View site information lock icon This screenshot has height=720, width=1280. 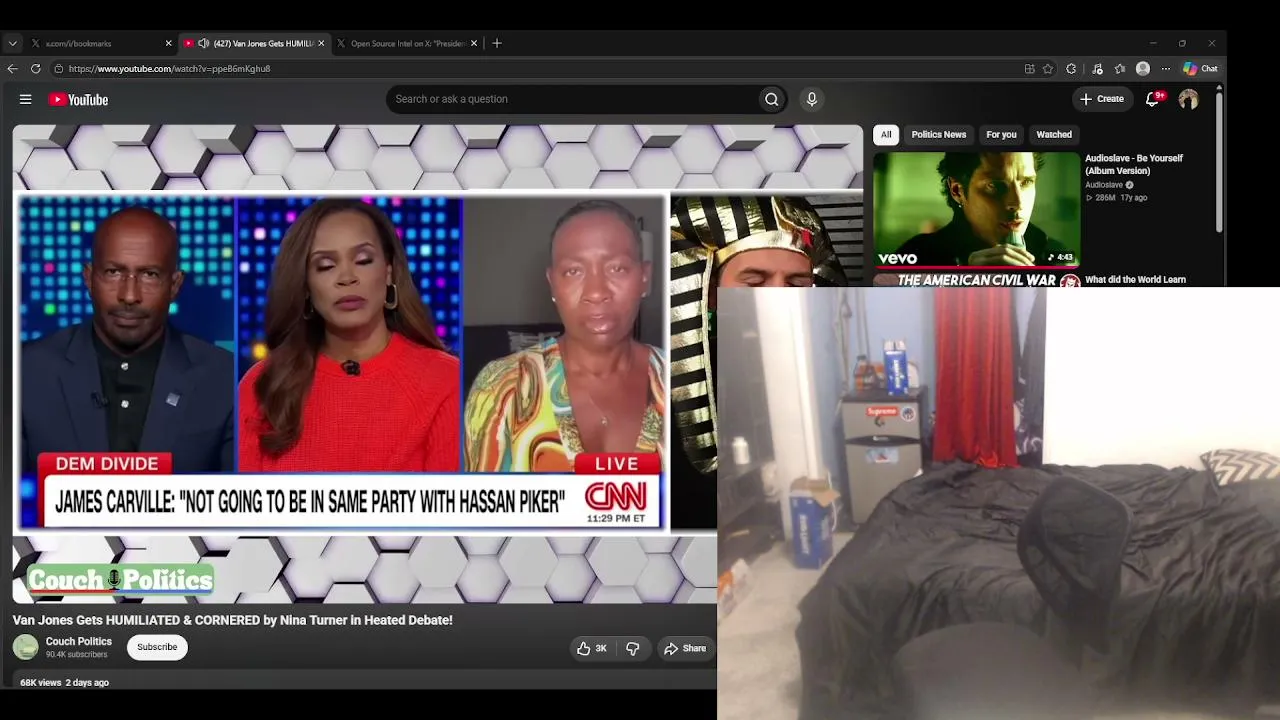click(x=58, y=69)
